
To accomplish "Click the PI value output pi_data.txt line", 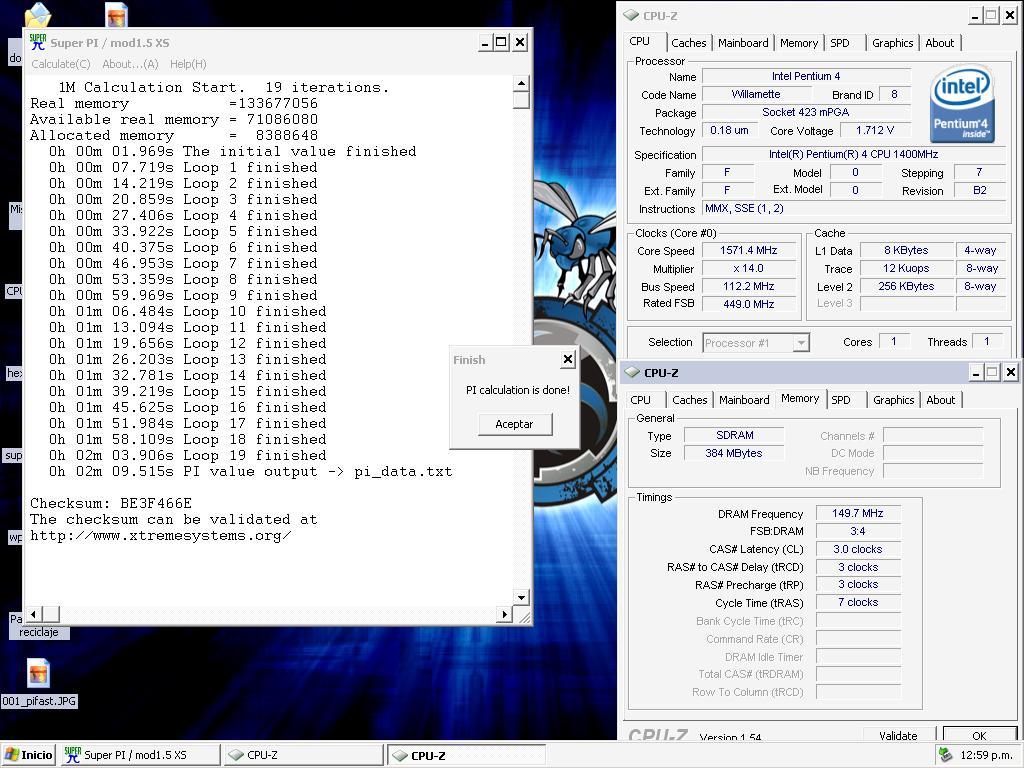I will coord(251,472).
